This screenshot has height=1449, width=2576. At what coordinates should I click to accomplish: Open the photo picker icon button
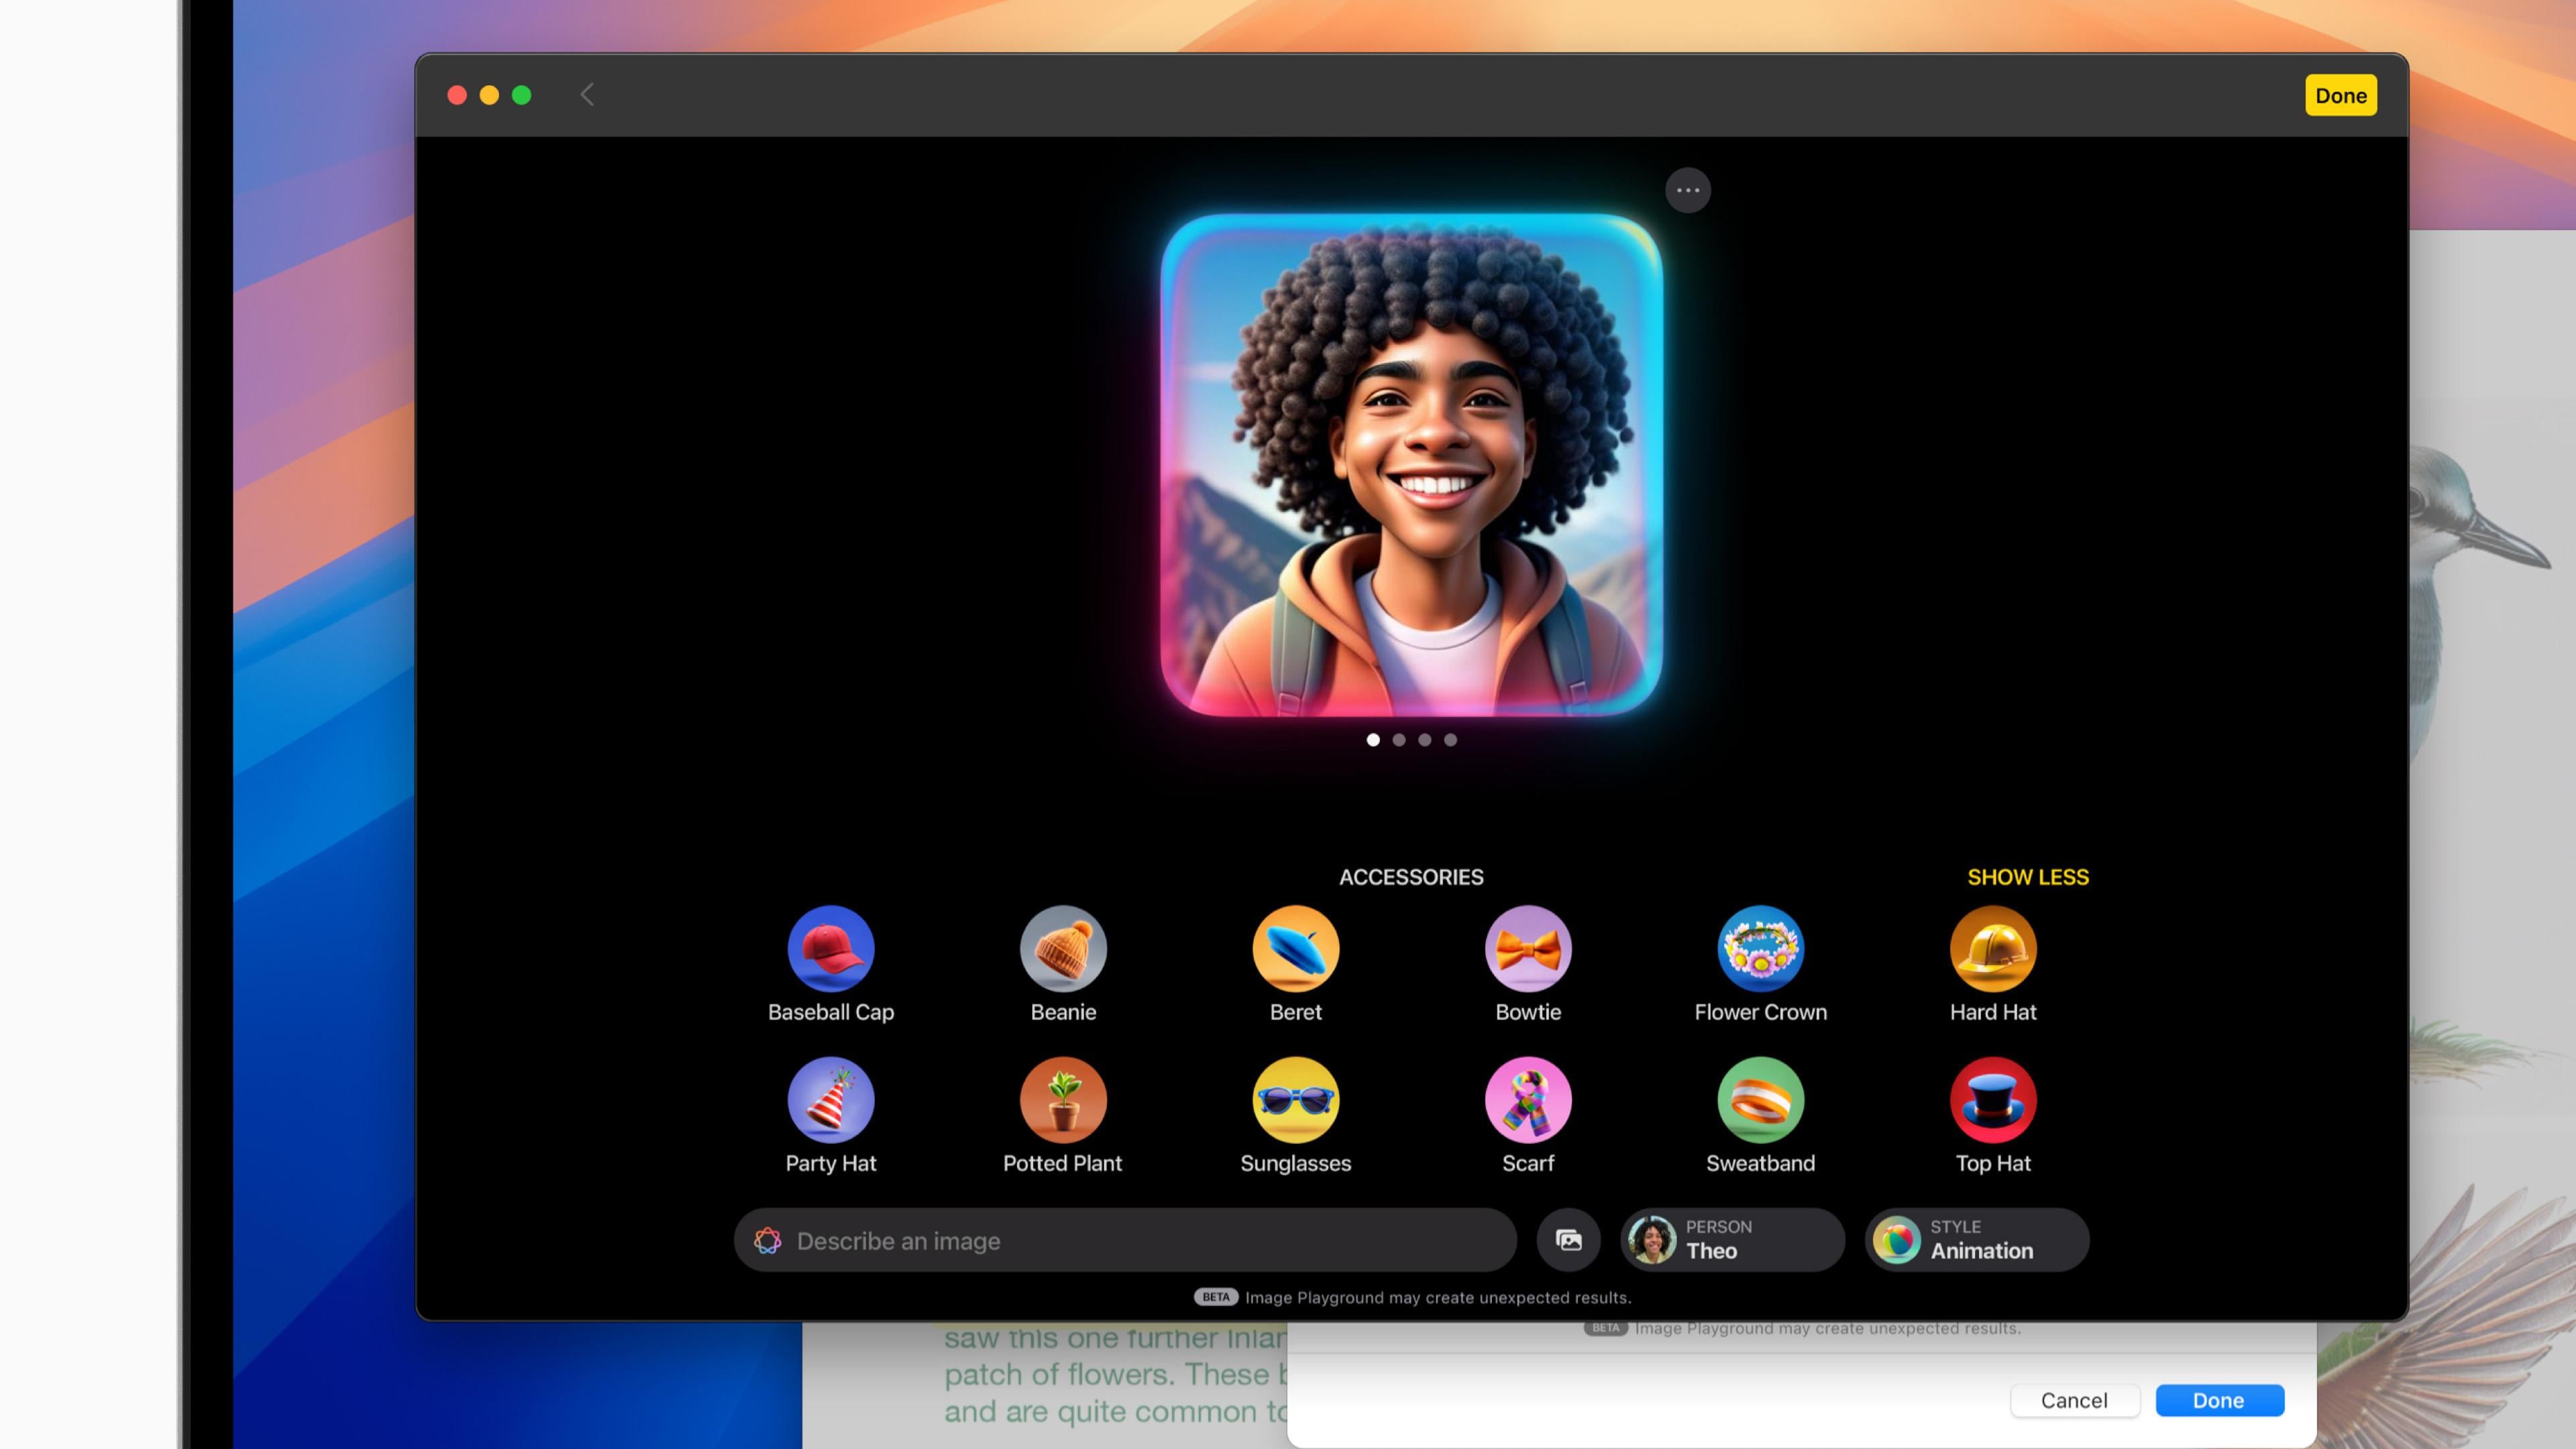tap(1568, 1240)
